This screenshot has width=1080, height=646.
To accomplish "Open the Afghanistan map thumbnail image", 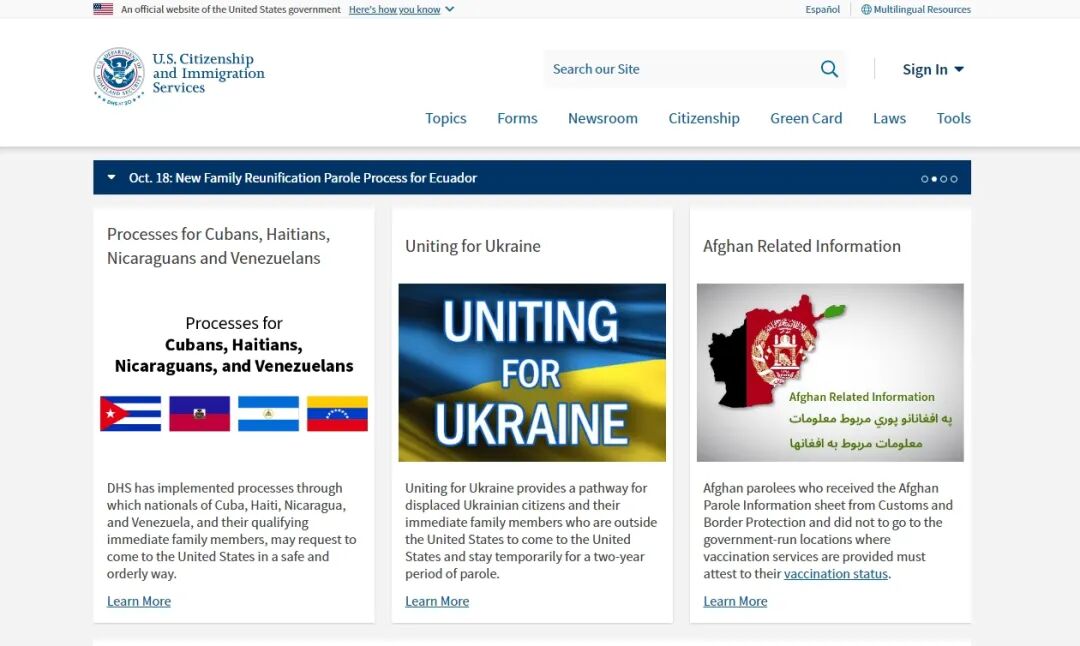I will coord(830,373).
